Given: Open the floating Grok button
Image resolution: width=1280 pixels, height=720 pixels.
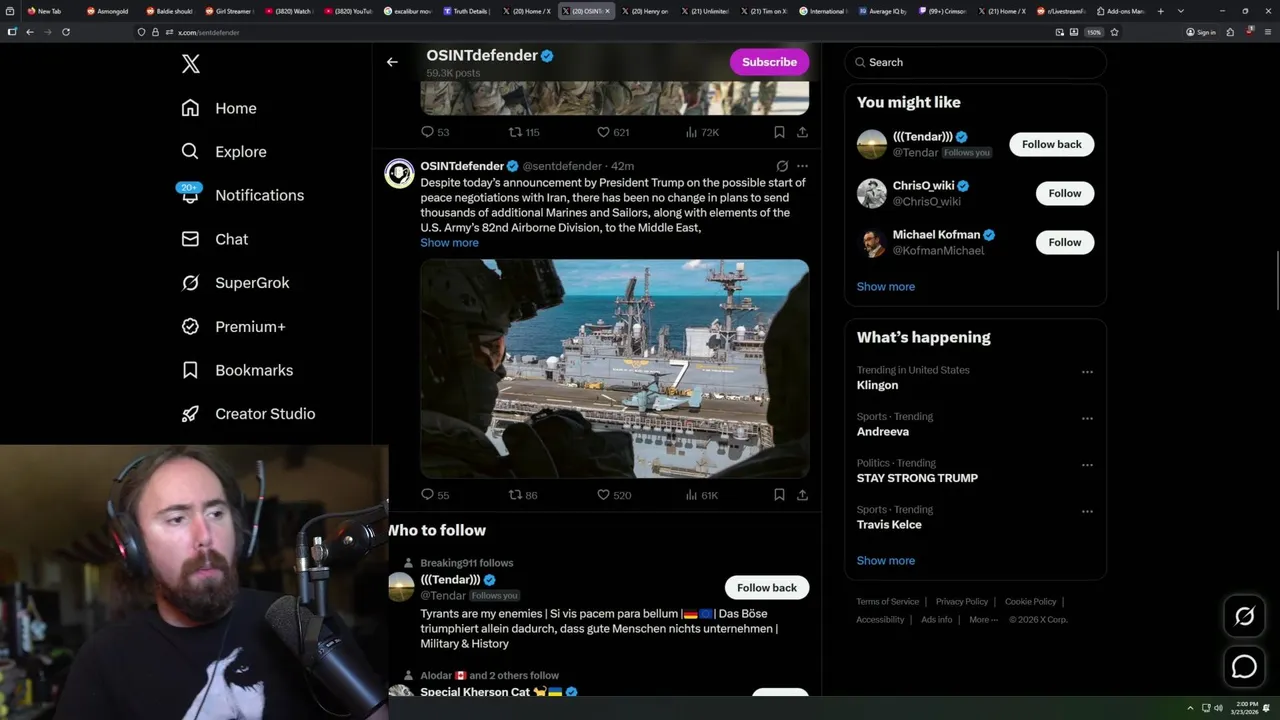Looking at the screenshot, I should [1244, 617].
